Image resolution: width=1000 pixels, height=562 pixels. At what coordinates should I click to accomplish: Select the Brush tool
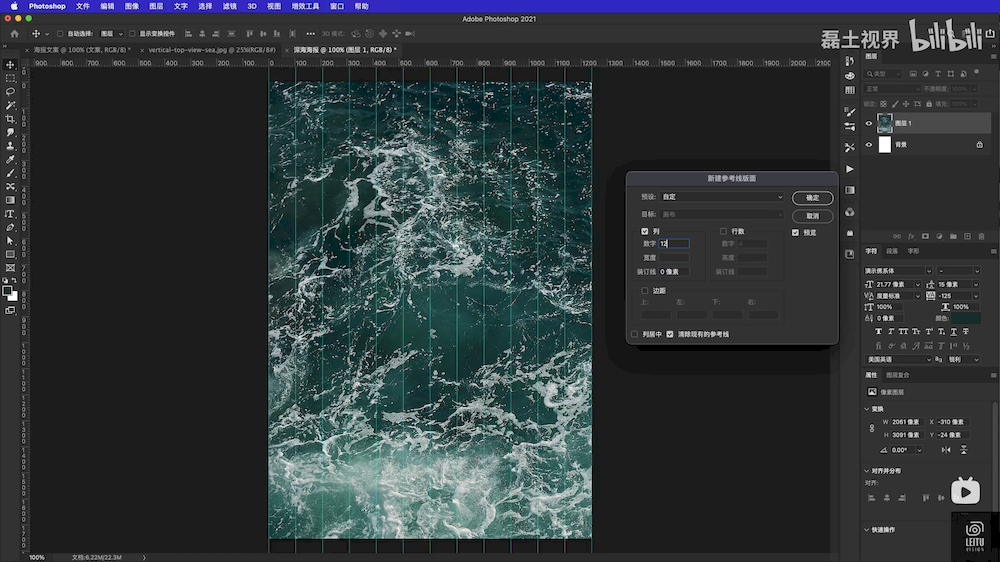[x=10, y=173]
